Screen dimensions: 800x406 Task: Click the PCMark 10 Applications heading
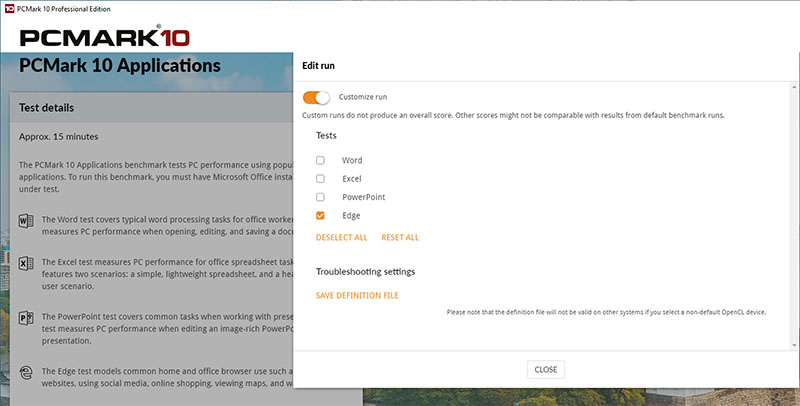pos(120,65)
